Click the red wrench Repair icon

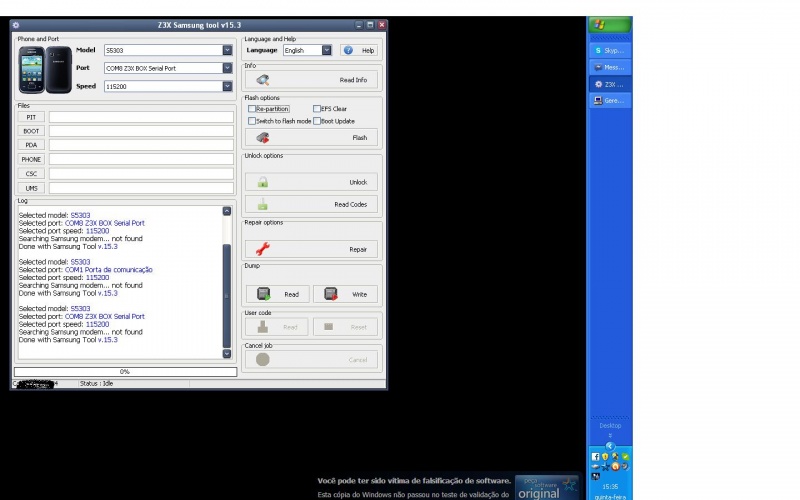[263, 249]
